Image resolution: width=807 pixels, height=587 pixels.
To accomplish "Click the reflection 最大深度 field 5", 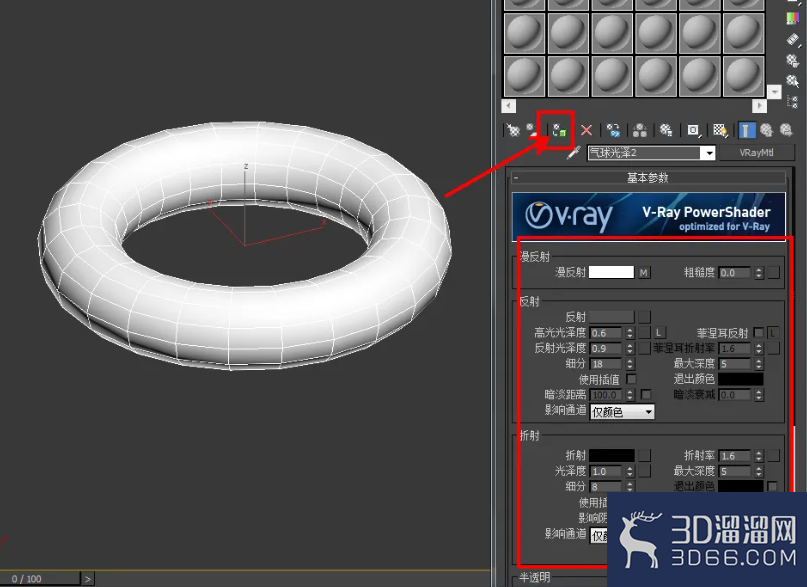I will pos(735,364).
